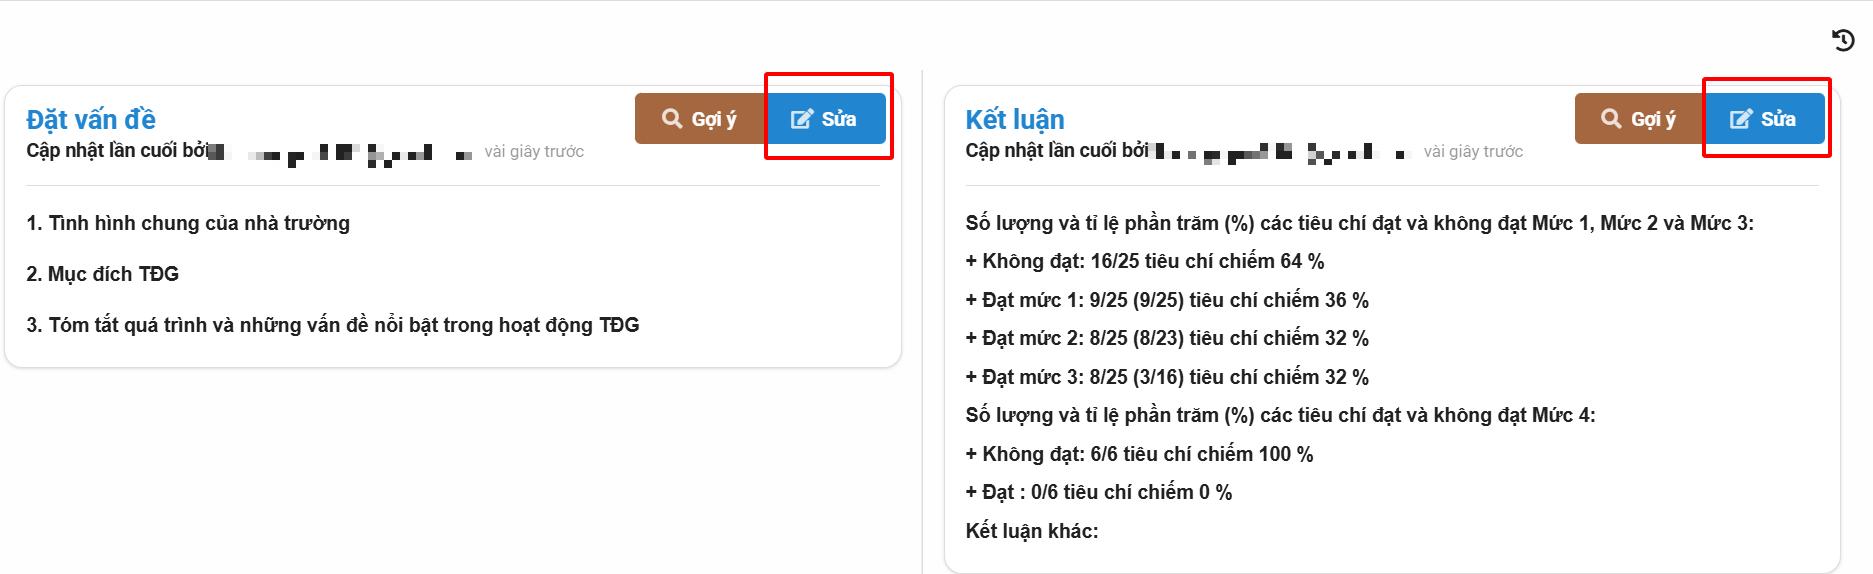
Task: Click the Đạt : 0/6 tiêu chí line
Action: pos(1098,492)
